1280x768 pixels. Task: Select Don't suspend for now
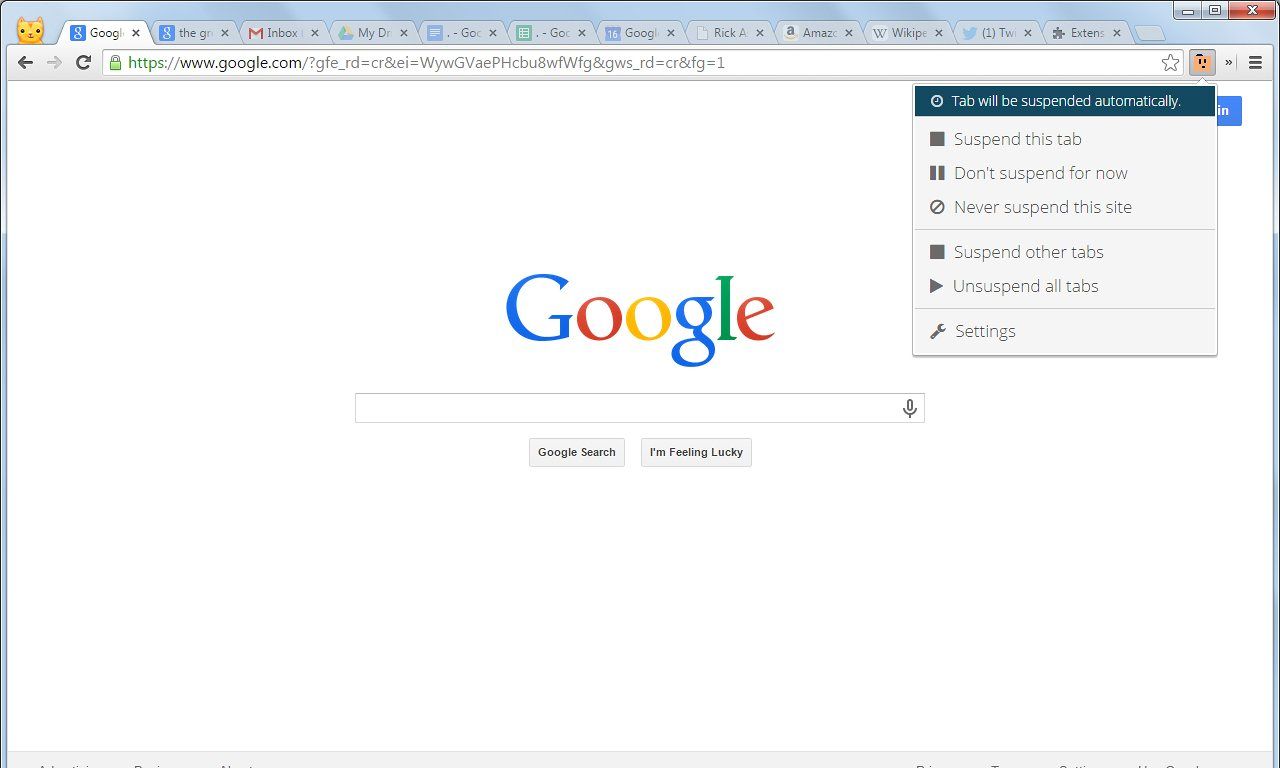click(x=1041, y=173)
